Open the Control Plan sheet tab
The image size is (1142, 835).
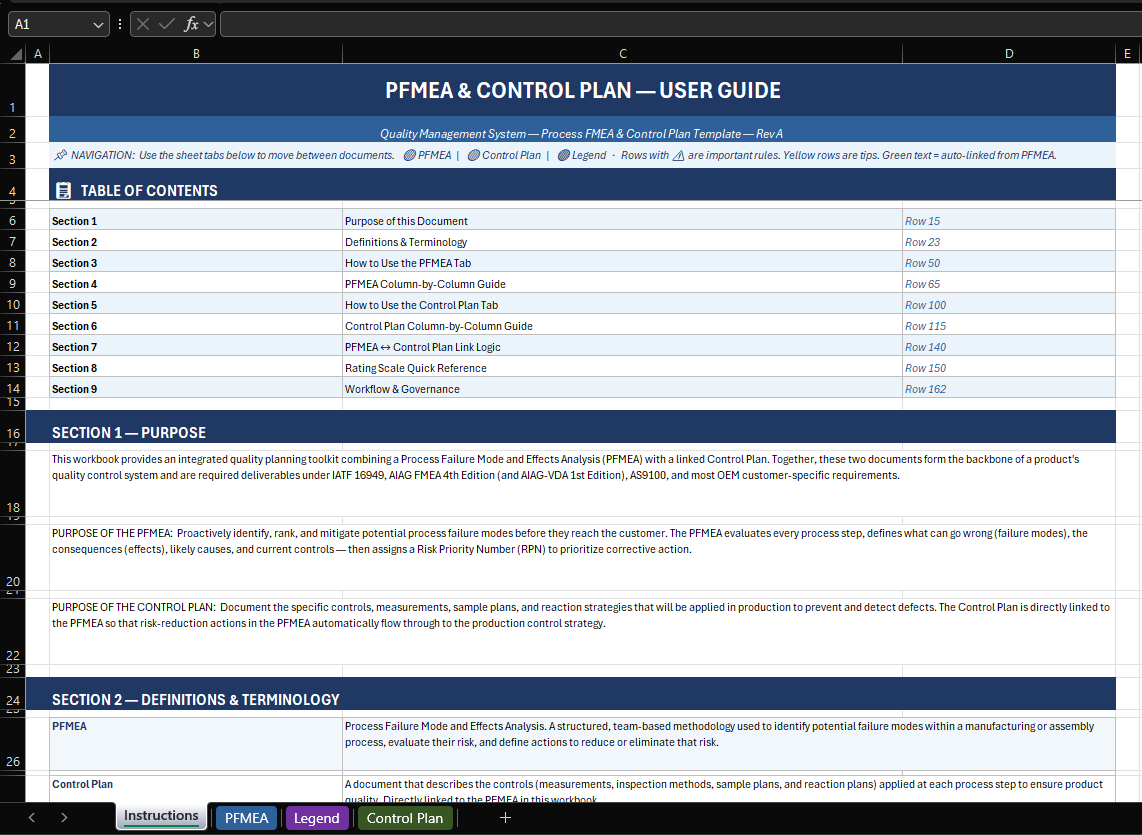[404, 817]
